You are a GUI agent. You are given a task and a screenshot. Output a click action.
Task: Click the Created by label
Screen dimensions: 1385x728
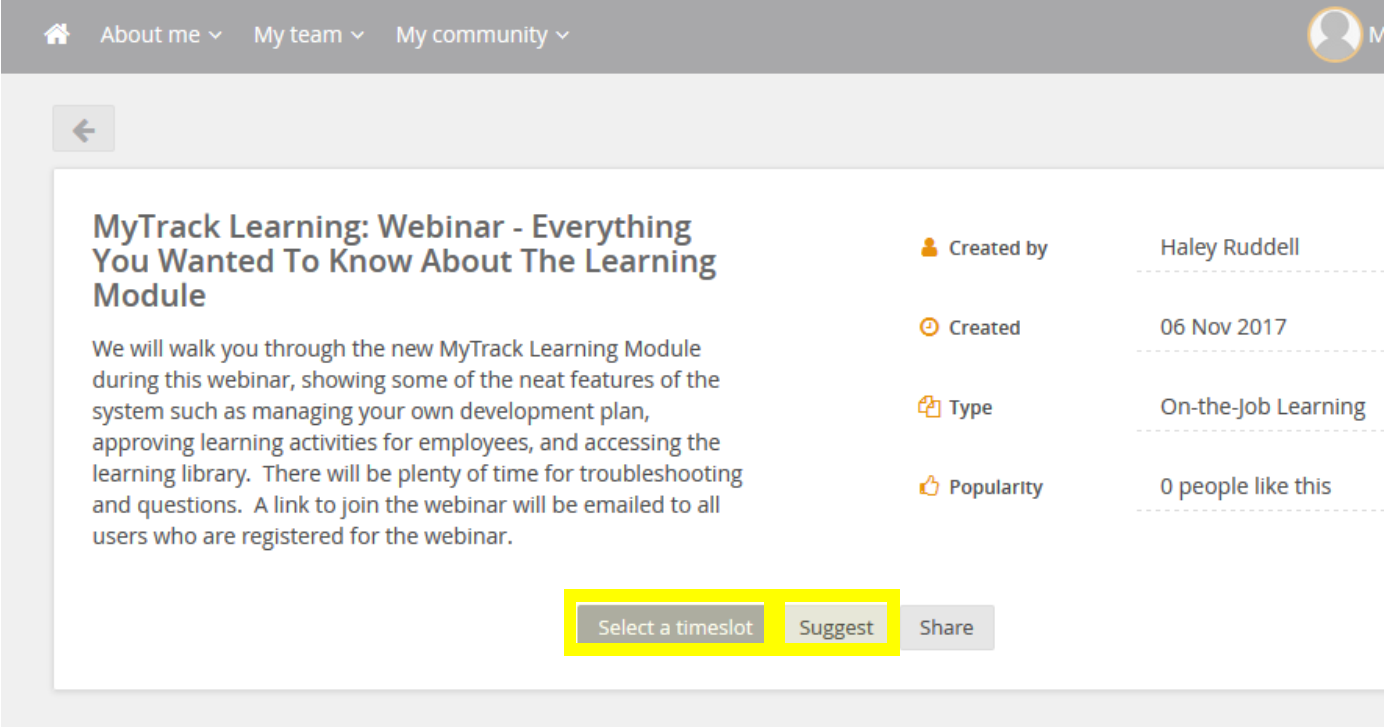click(998, 248)
